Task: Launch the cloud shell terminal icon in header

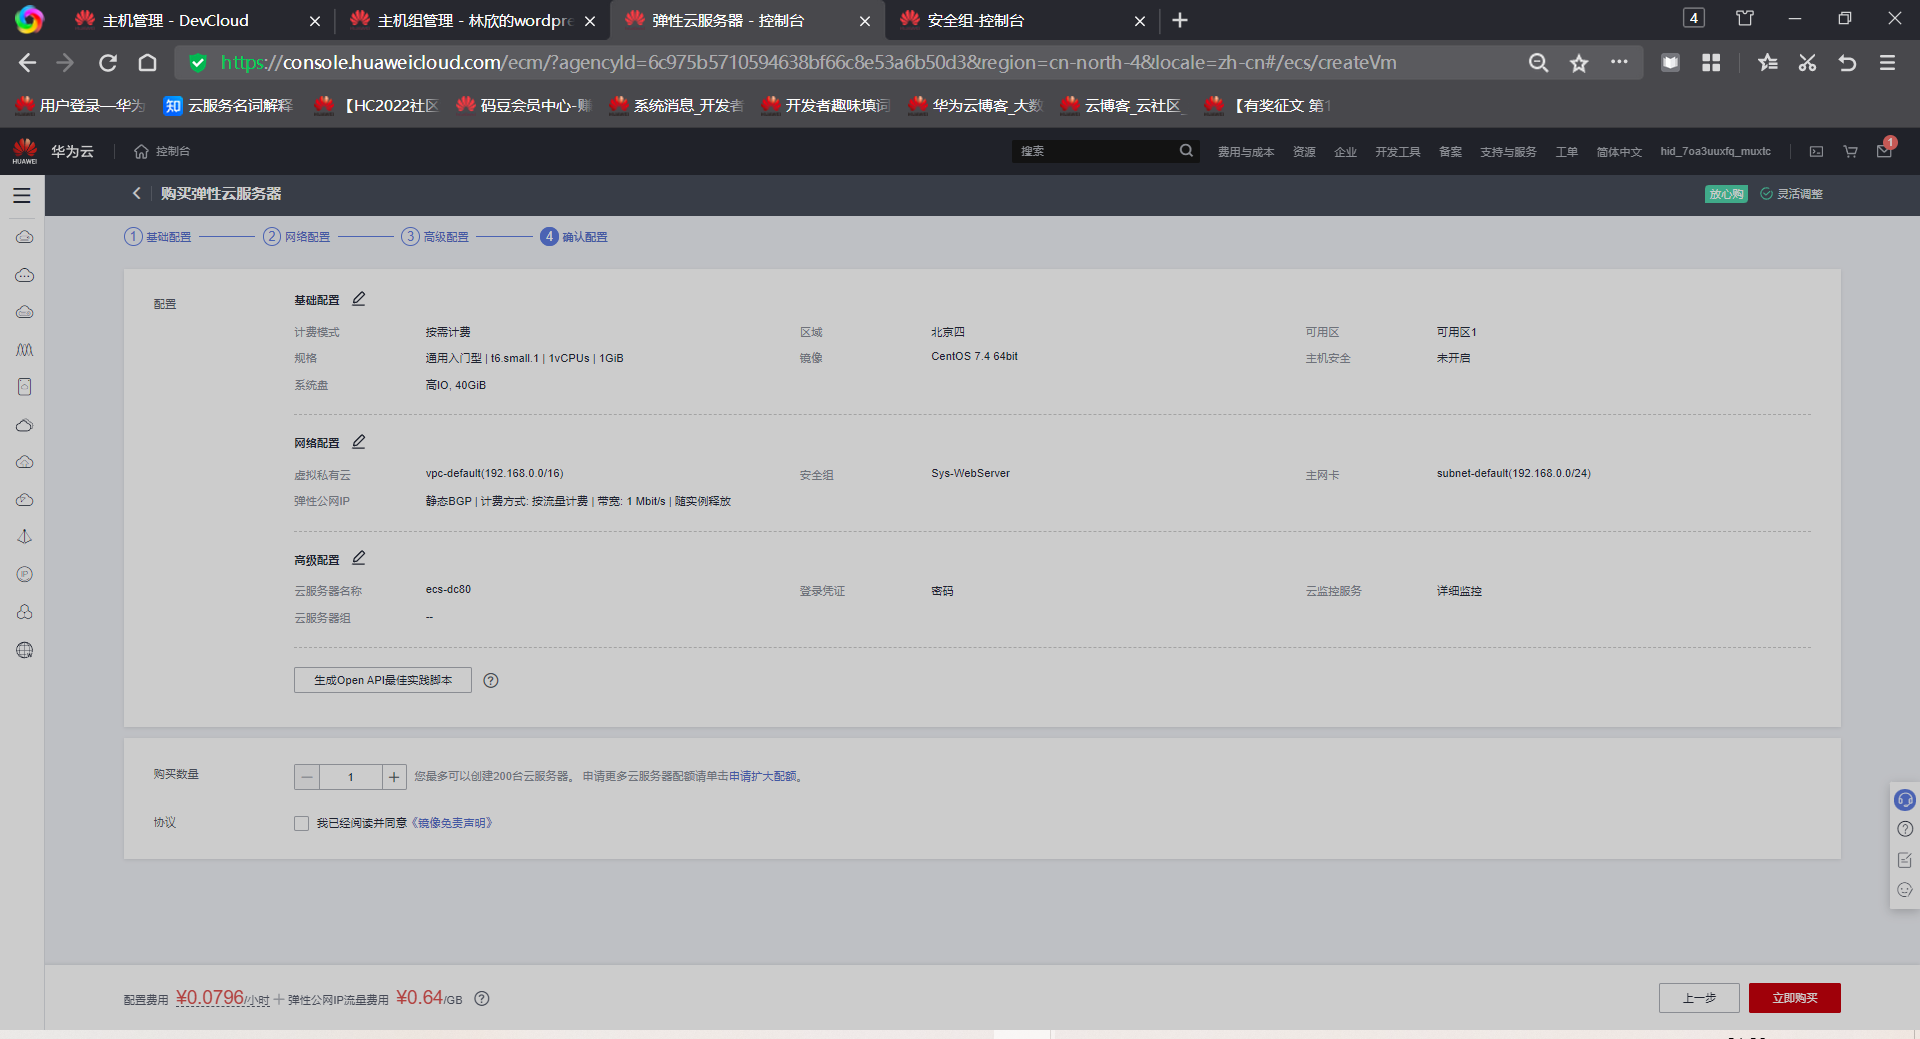Action: pyautogui.click(x=1817, y=151)
